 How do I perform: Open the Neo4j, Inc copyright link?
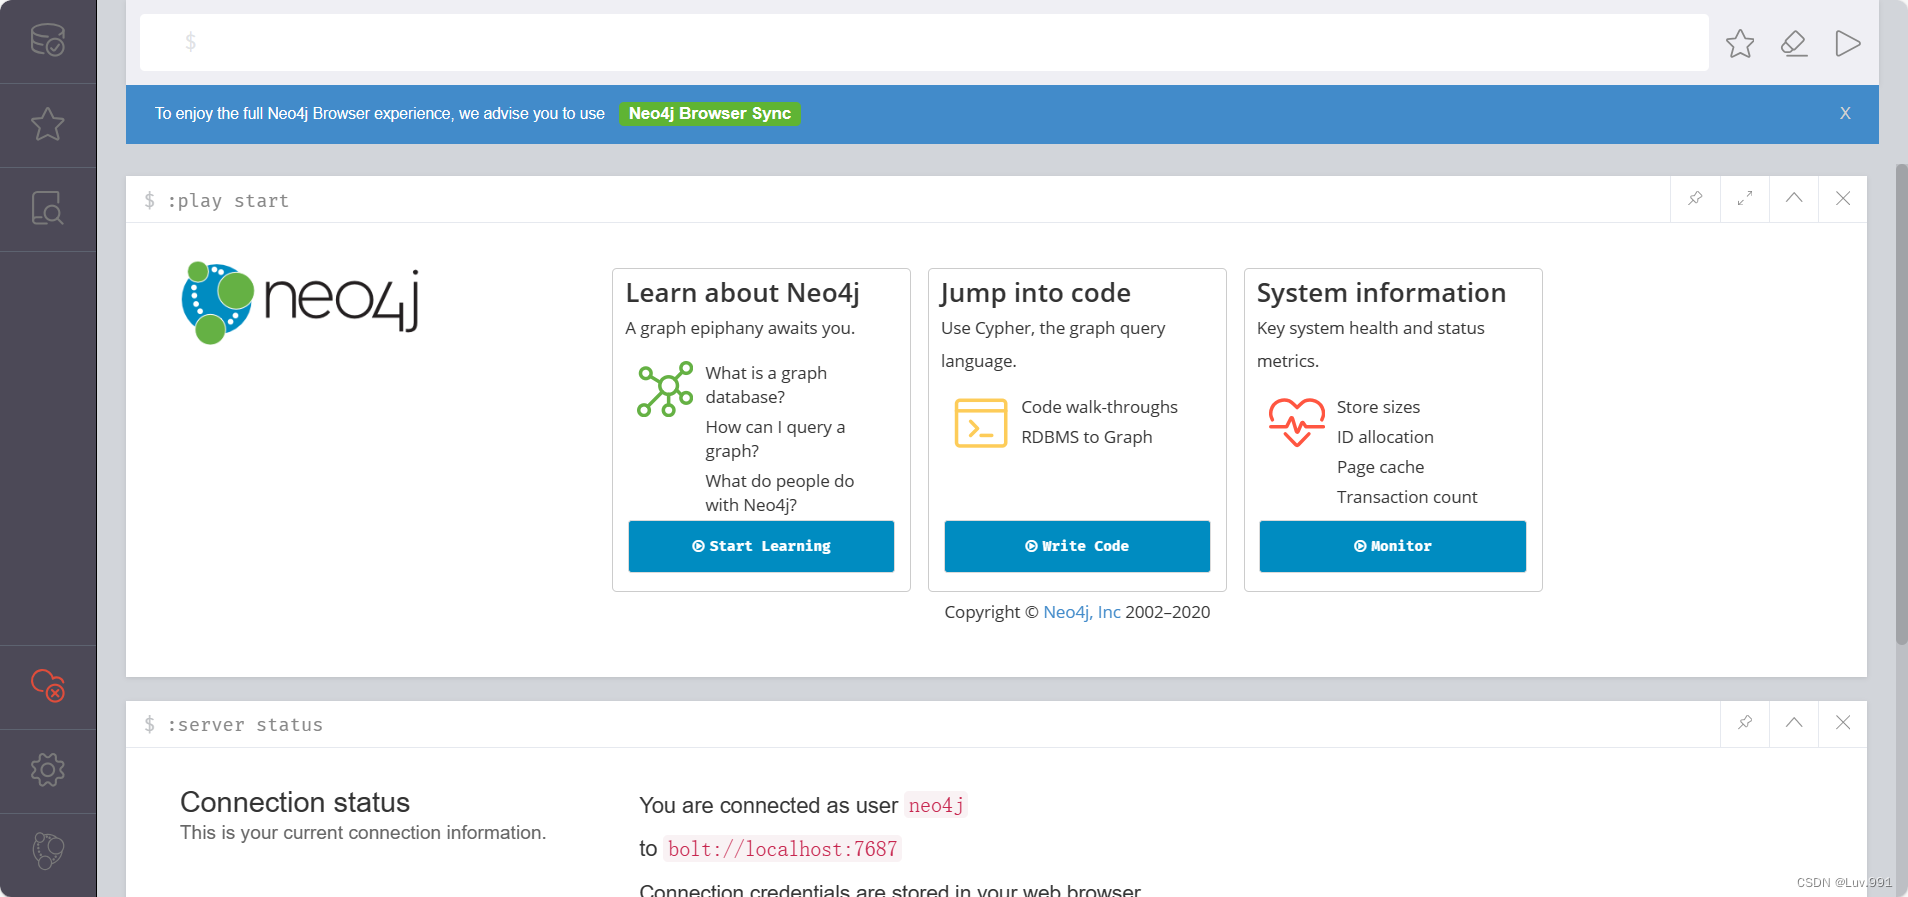1082,612
